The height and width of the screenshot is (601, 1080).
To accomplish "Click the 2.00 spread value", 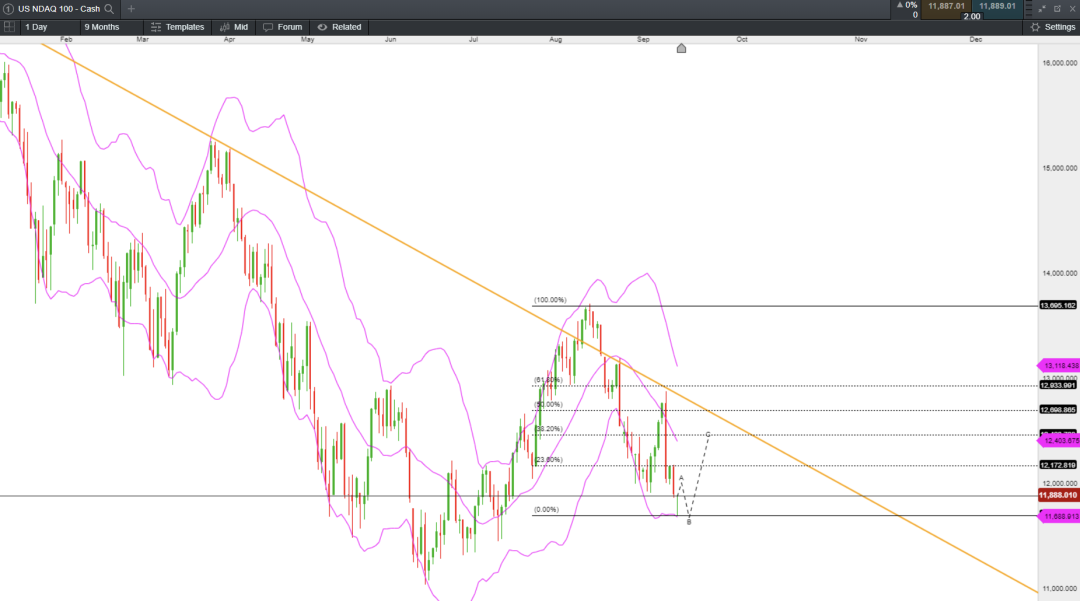I will pos(972,16).
